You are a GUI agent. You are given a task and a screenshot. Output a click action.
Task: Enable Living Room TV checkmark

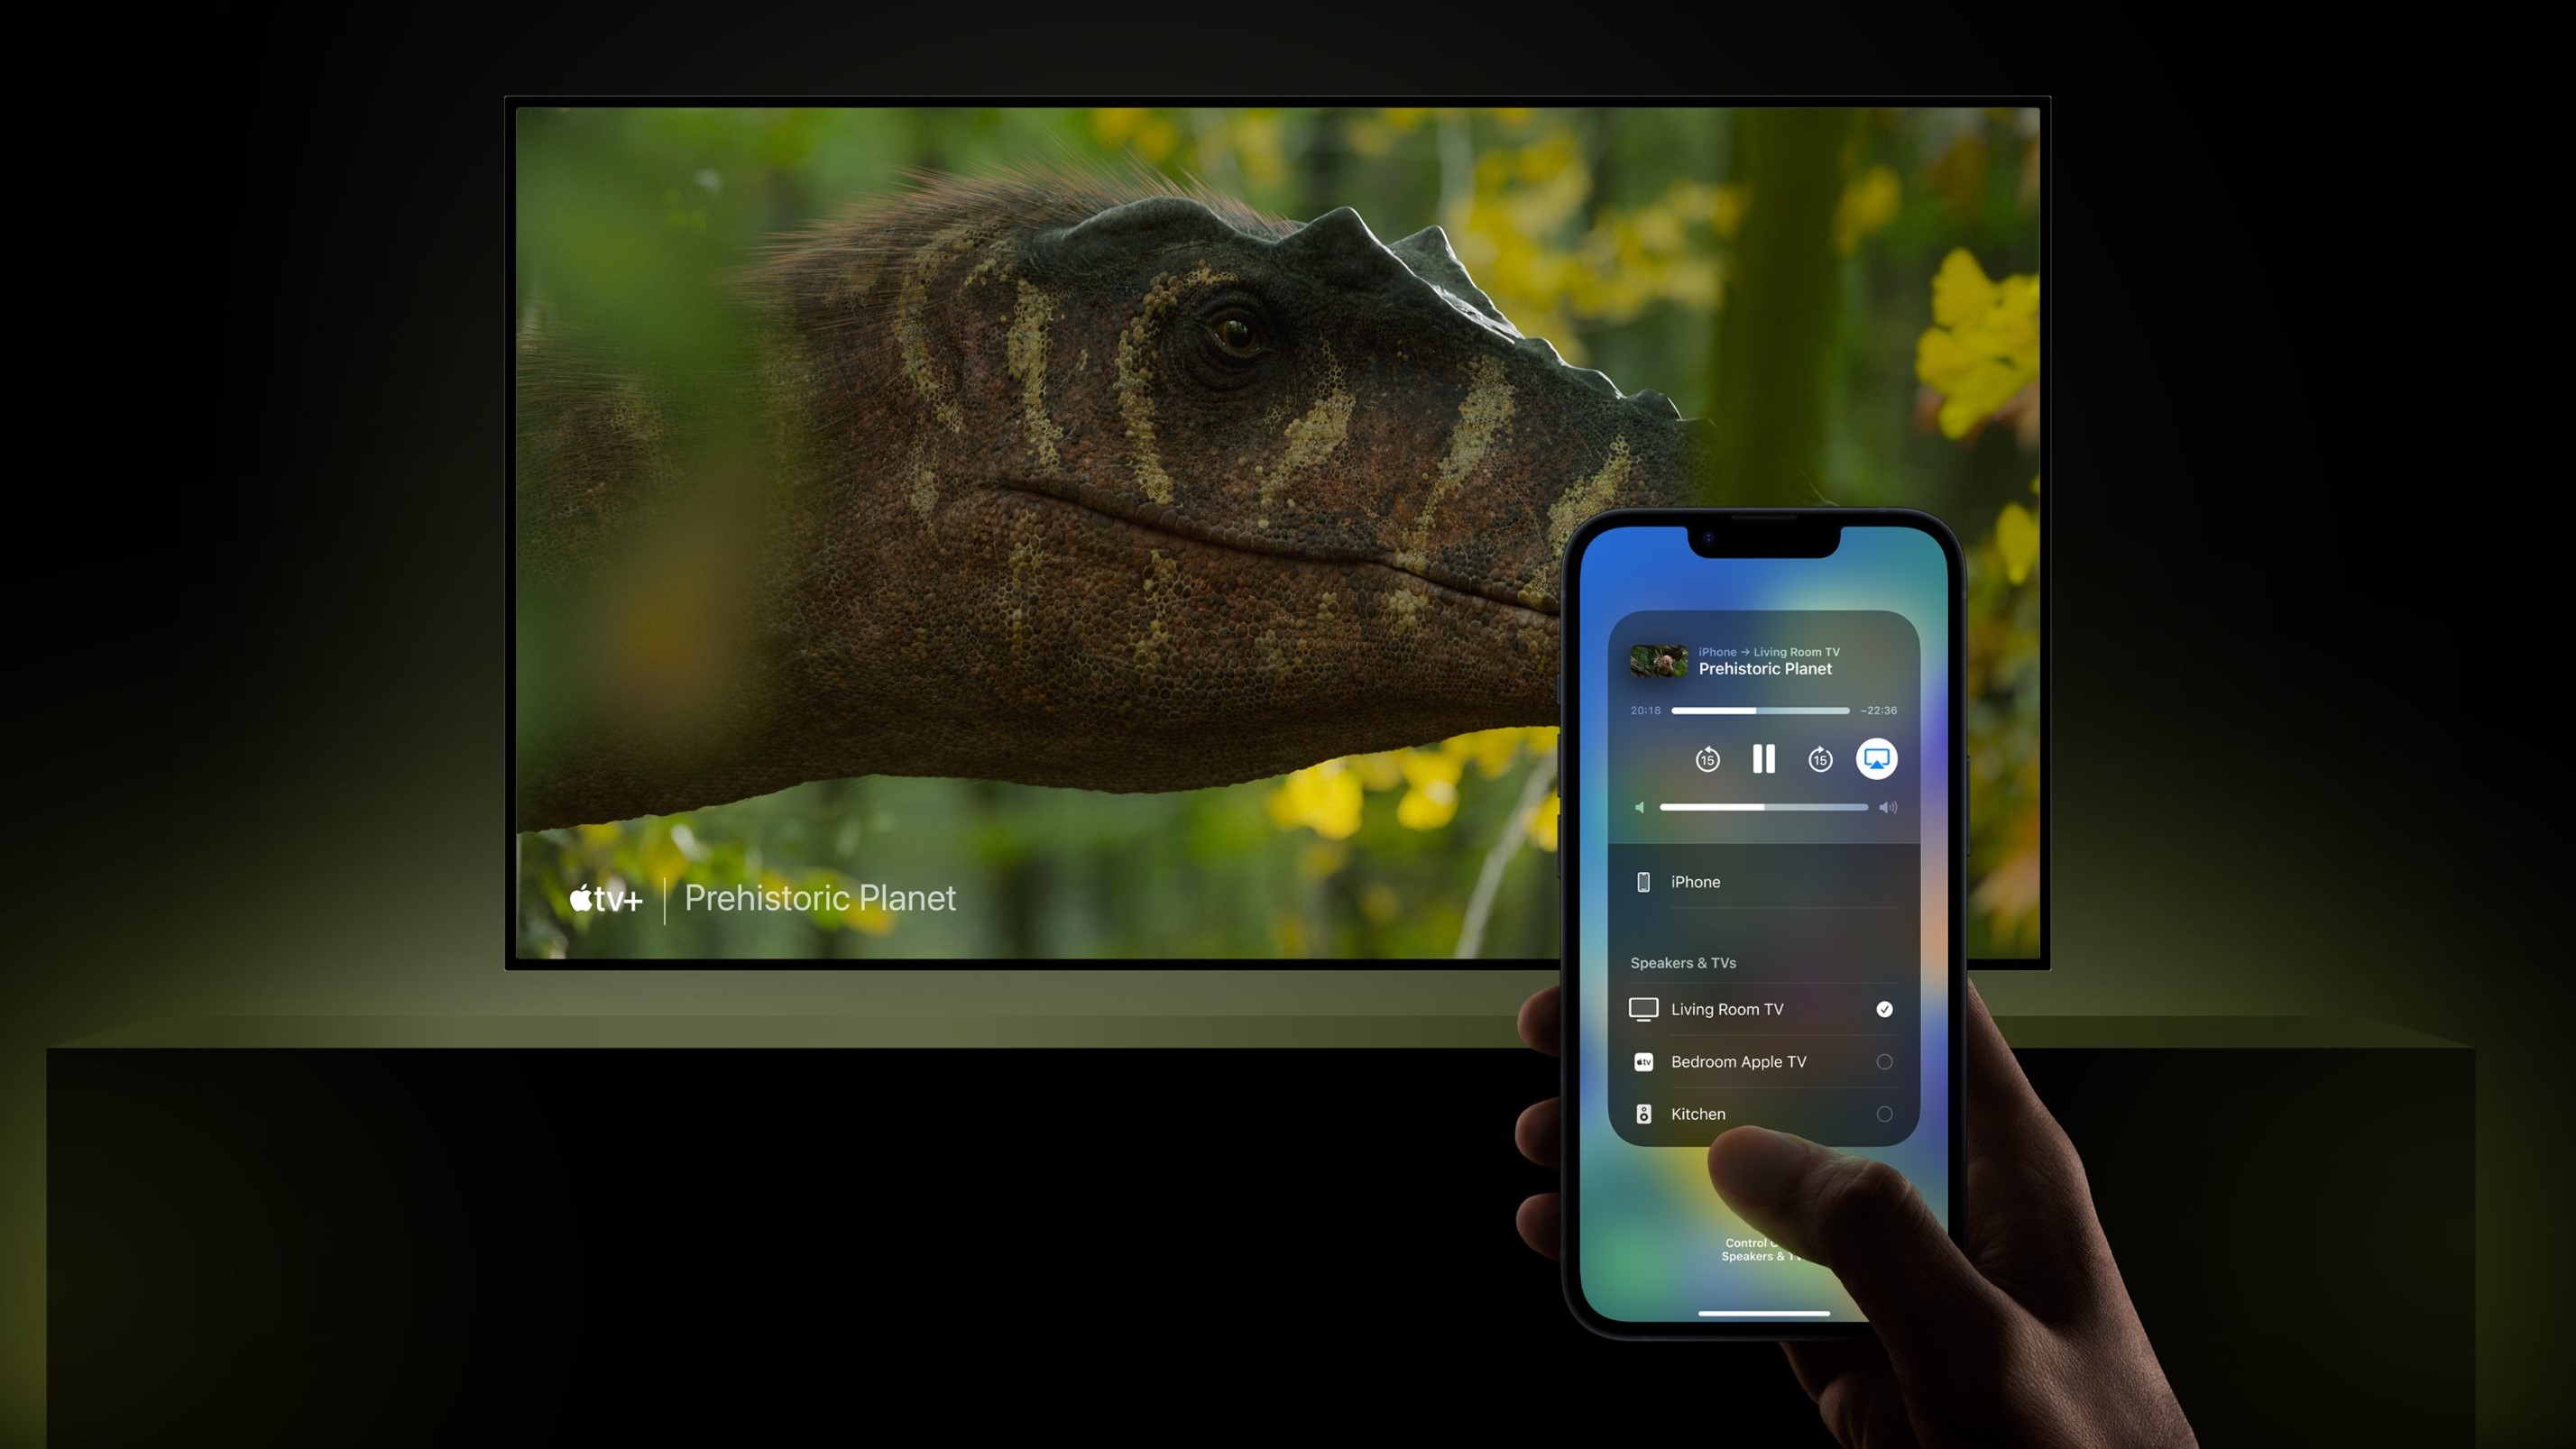click(x=1886, y=1006)
